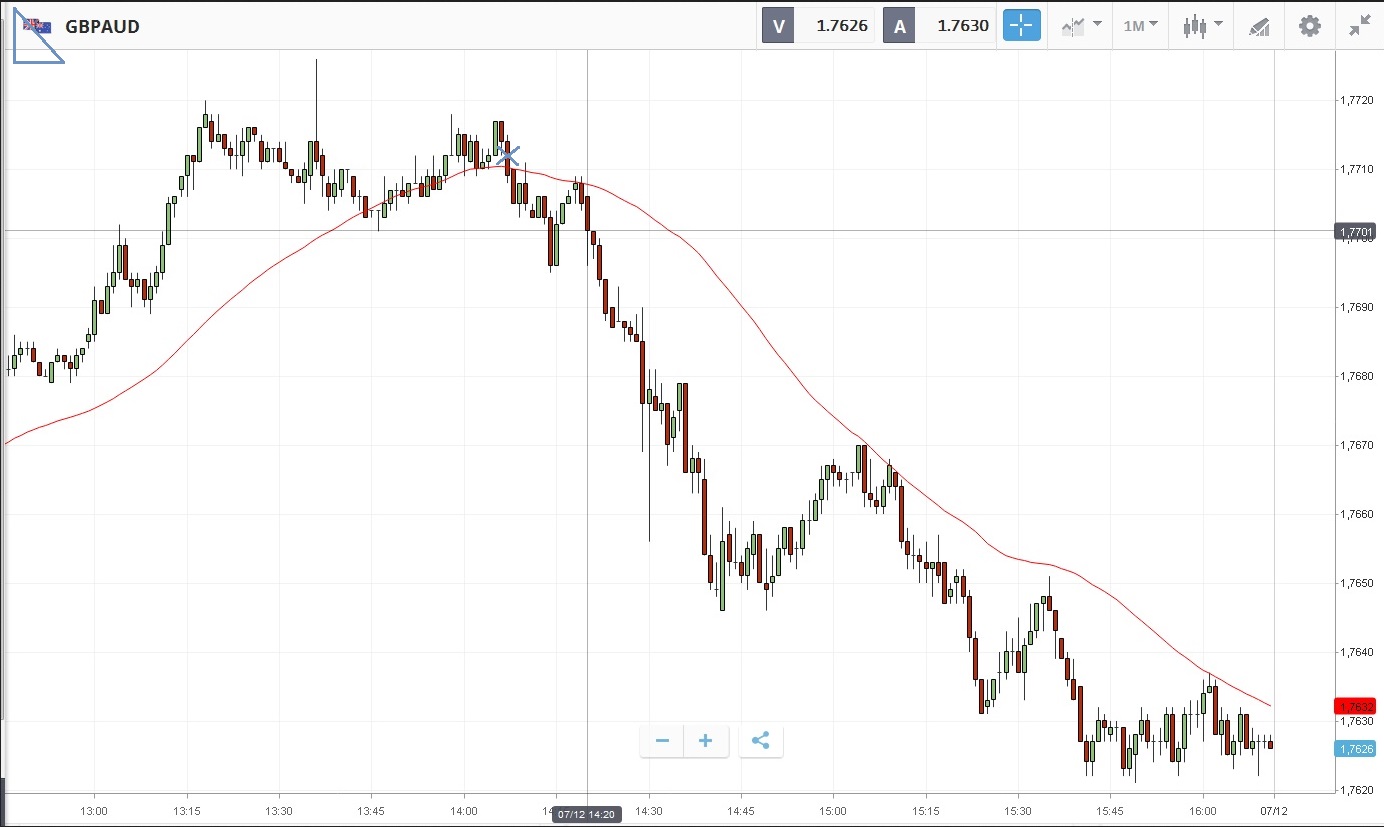This screenshot has width=1384, height=827.
Task: Zoom in with the plus button
Action: pos(706,741)
